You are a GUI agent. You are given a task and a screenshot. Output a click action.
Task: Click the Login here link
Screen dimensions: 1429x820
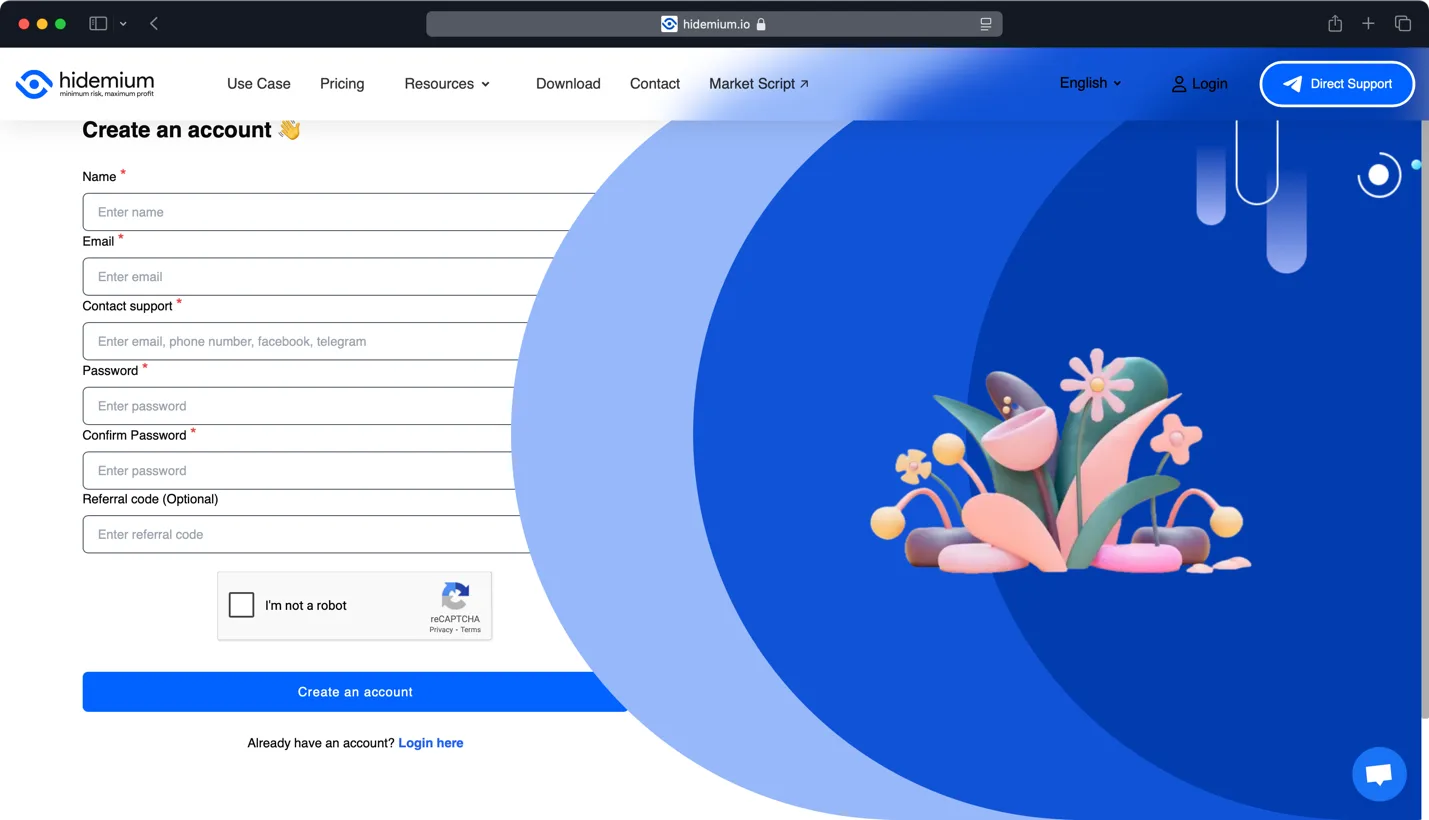click(431, 743)
